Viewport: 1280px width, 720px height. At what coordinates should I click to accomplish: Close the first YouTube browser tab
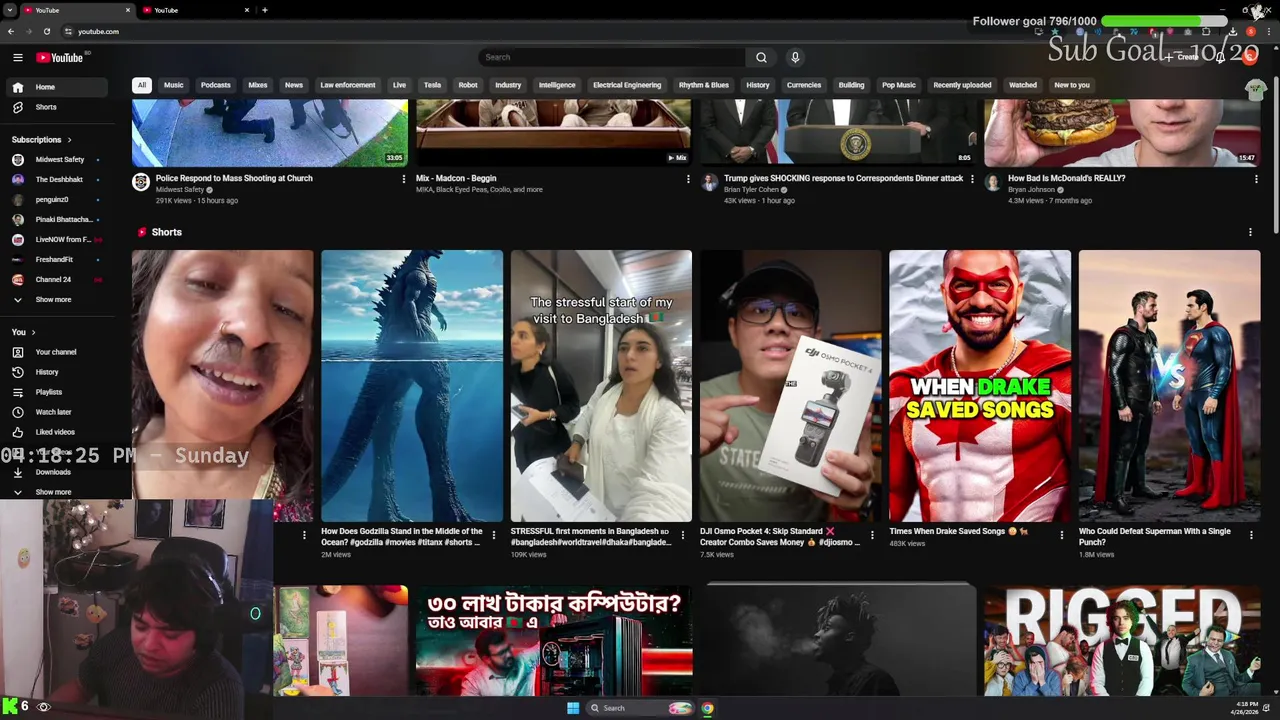point(128,10)
